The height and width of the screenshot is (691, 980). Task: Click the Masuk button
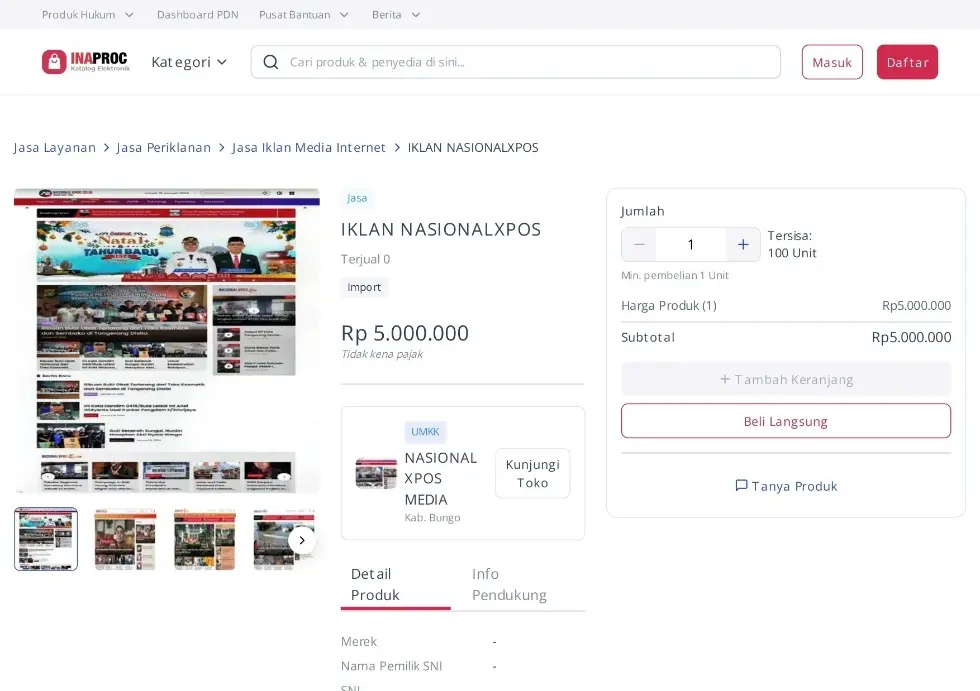(x=832, y=62)
